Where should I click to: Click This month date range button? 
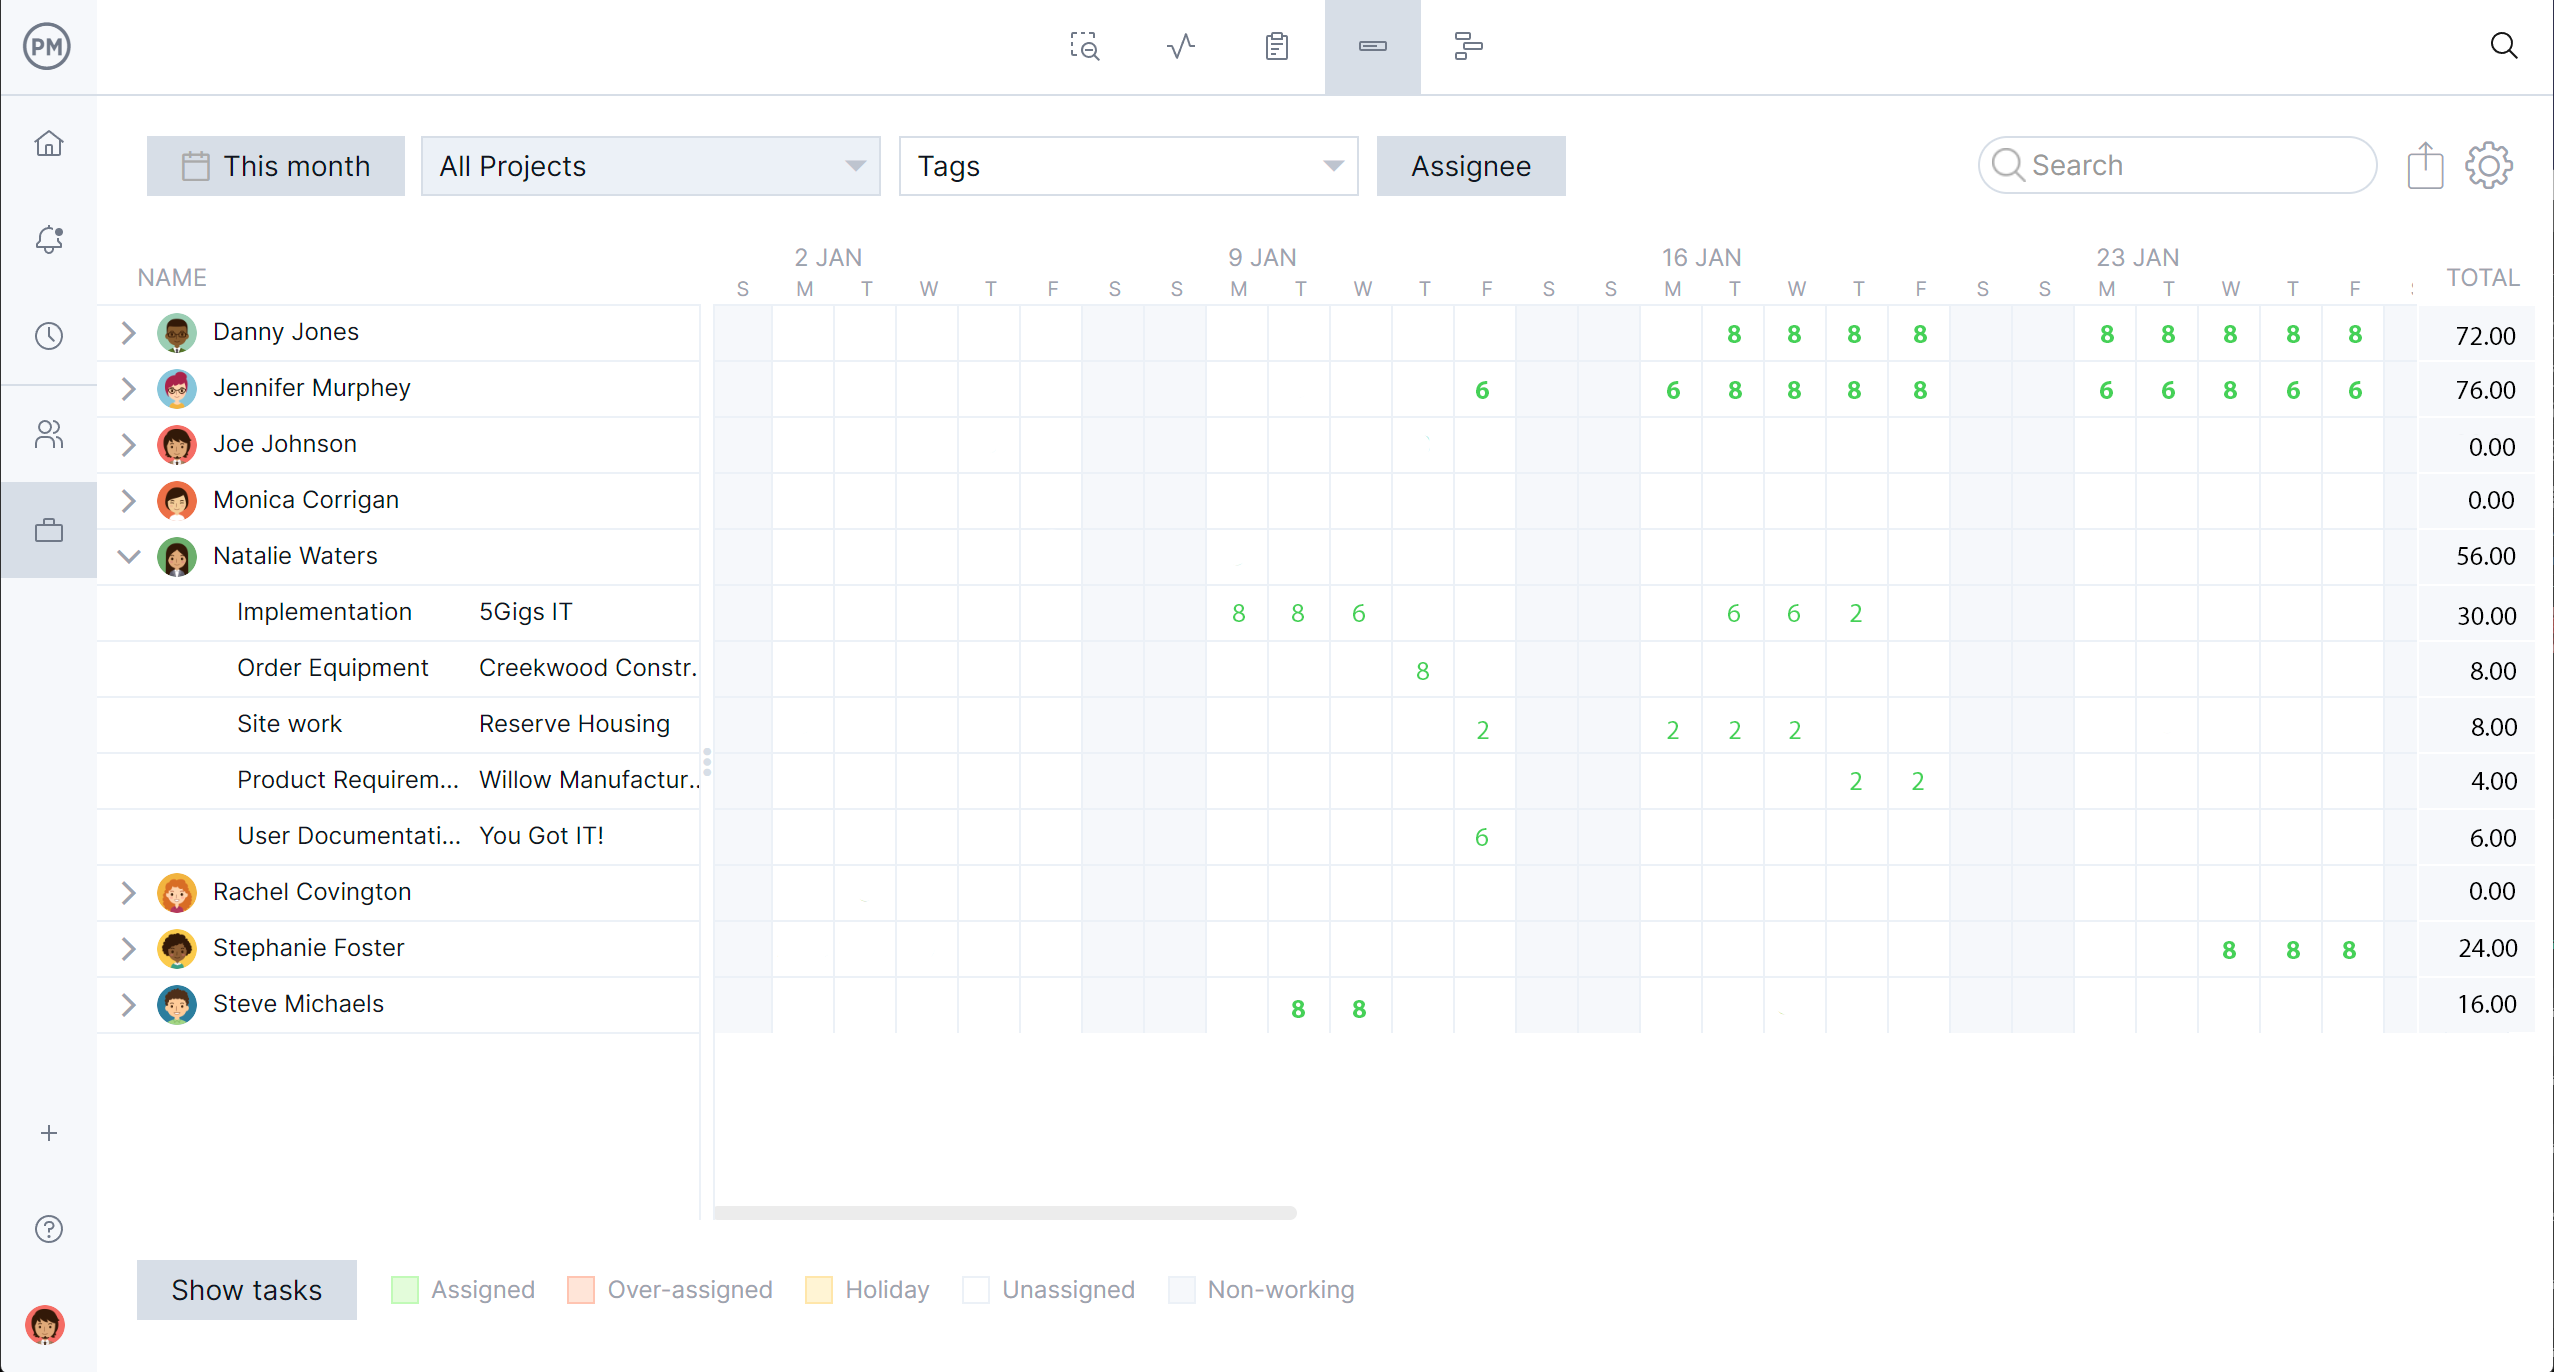pos(275,166)
